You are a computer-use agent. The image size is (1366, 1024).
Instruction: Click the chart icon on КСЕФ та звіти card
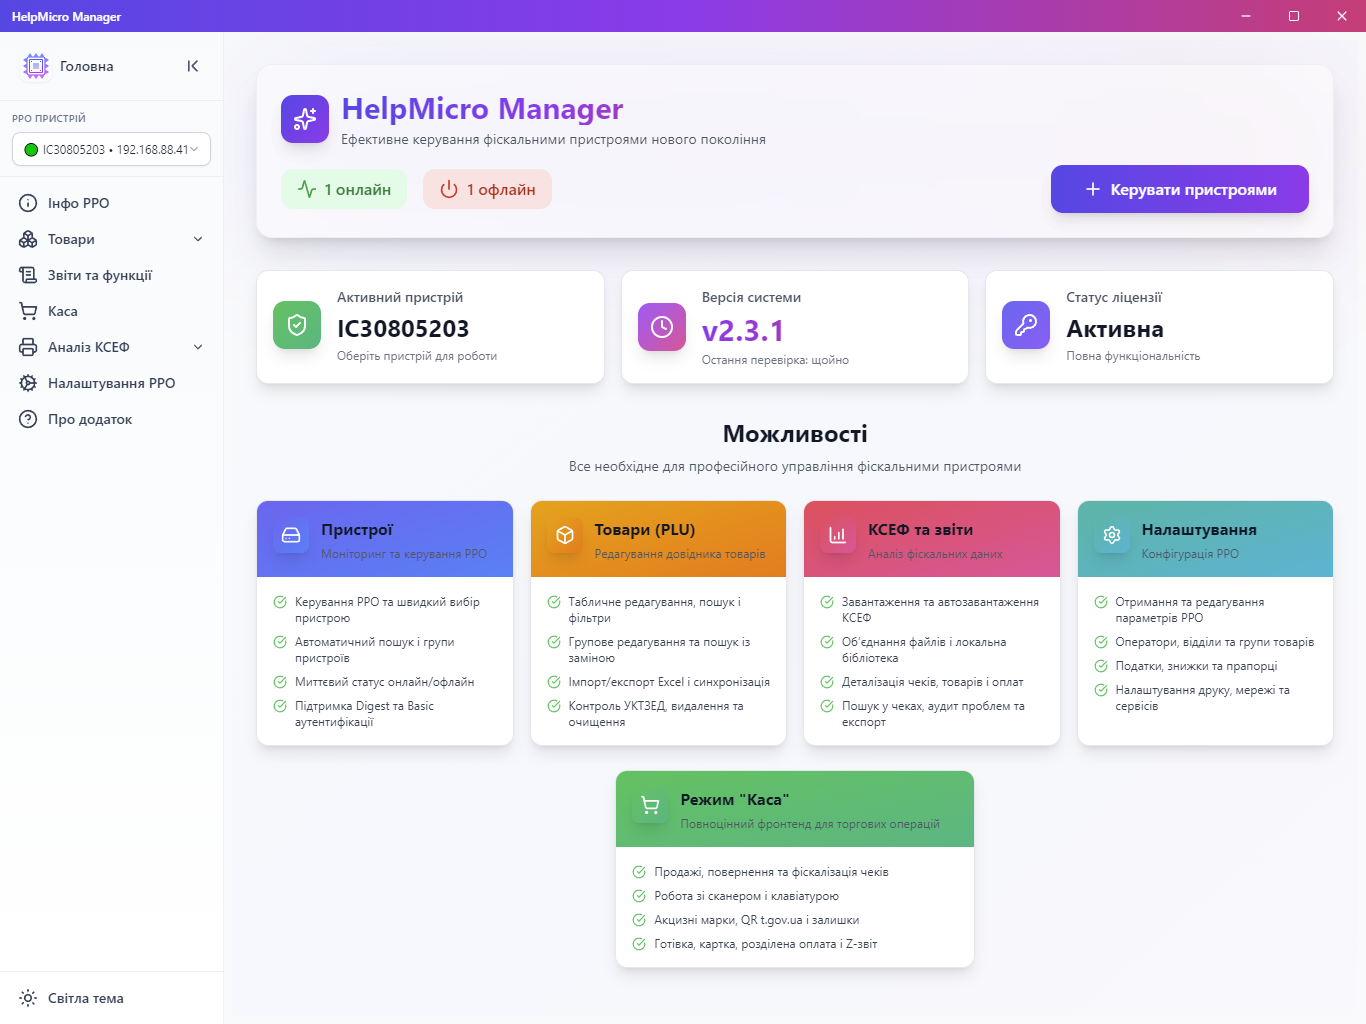[838, 535]
